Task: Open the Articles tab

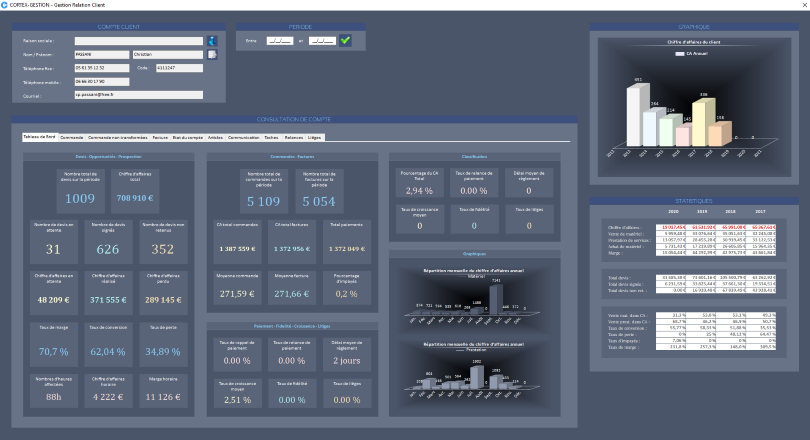Action: (215, 137)
